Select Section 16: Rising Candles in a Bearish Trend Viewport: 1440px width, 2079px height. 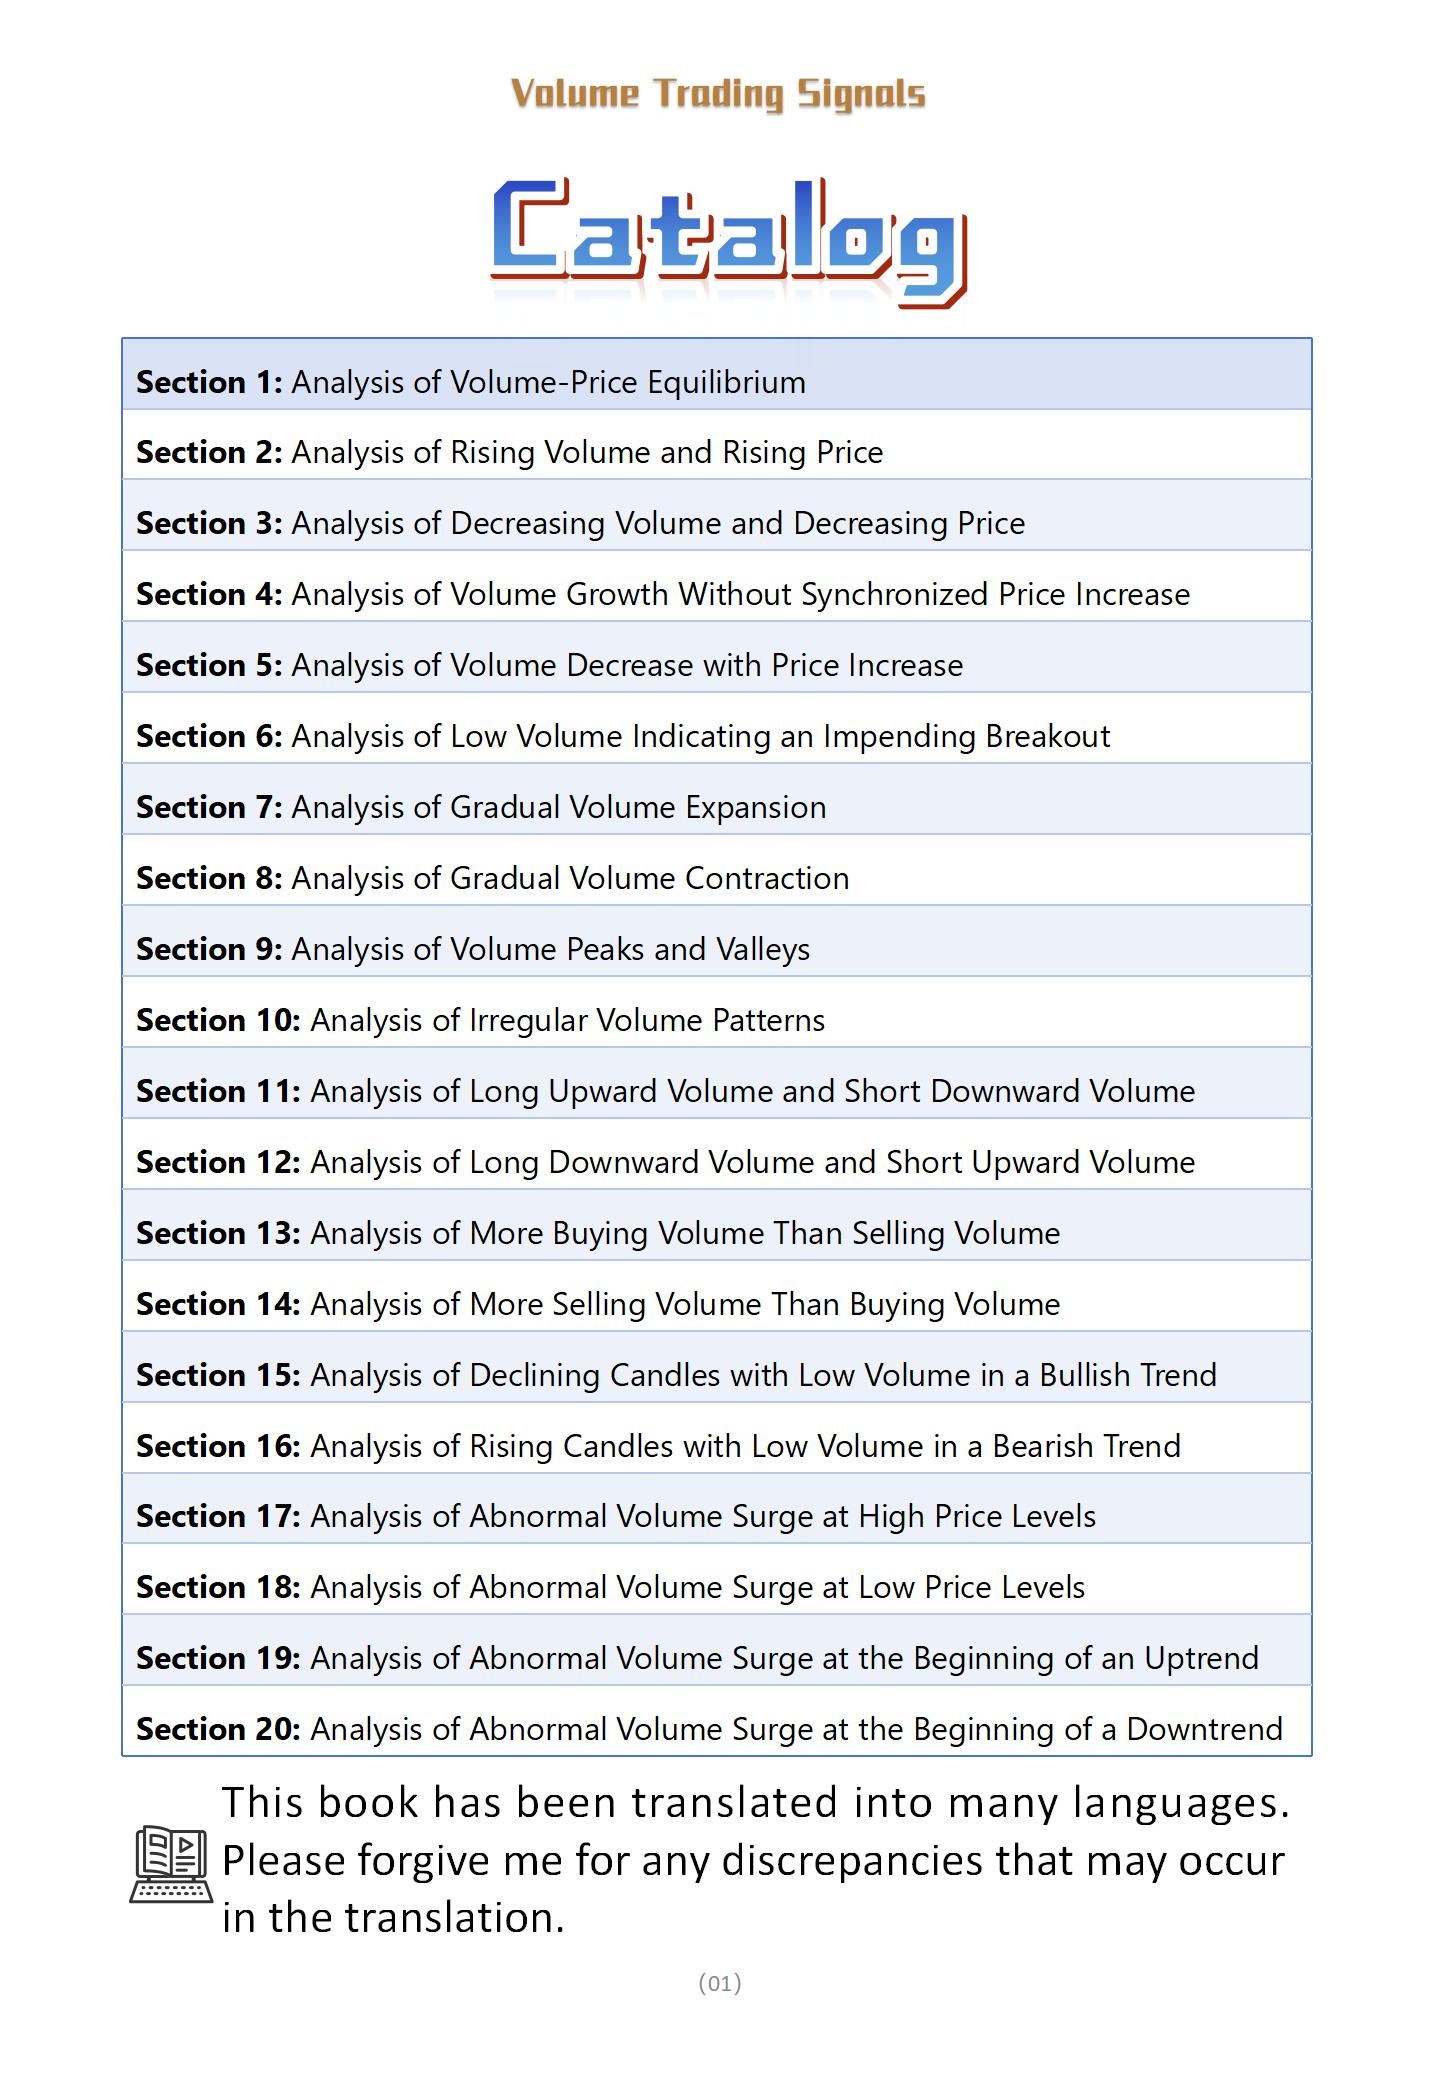coord(658,1446)
